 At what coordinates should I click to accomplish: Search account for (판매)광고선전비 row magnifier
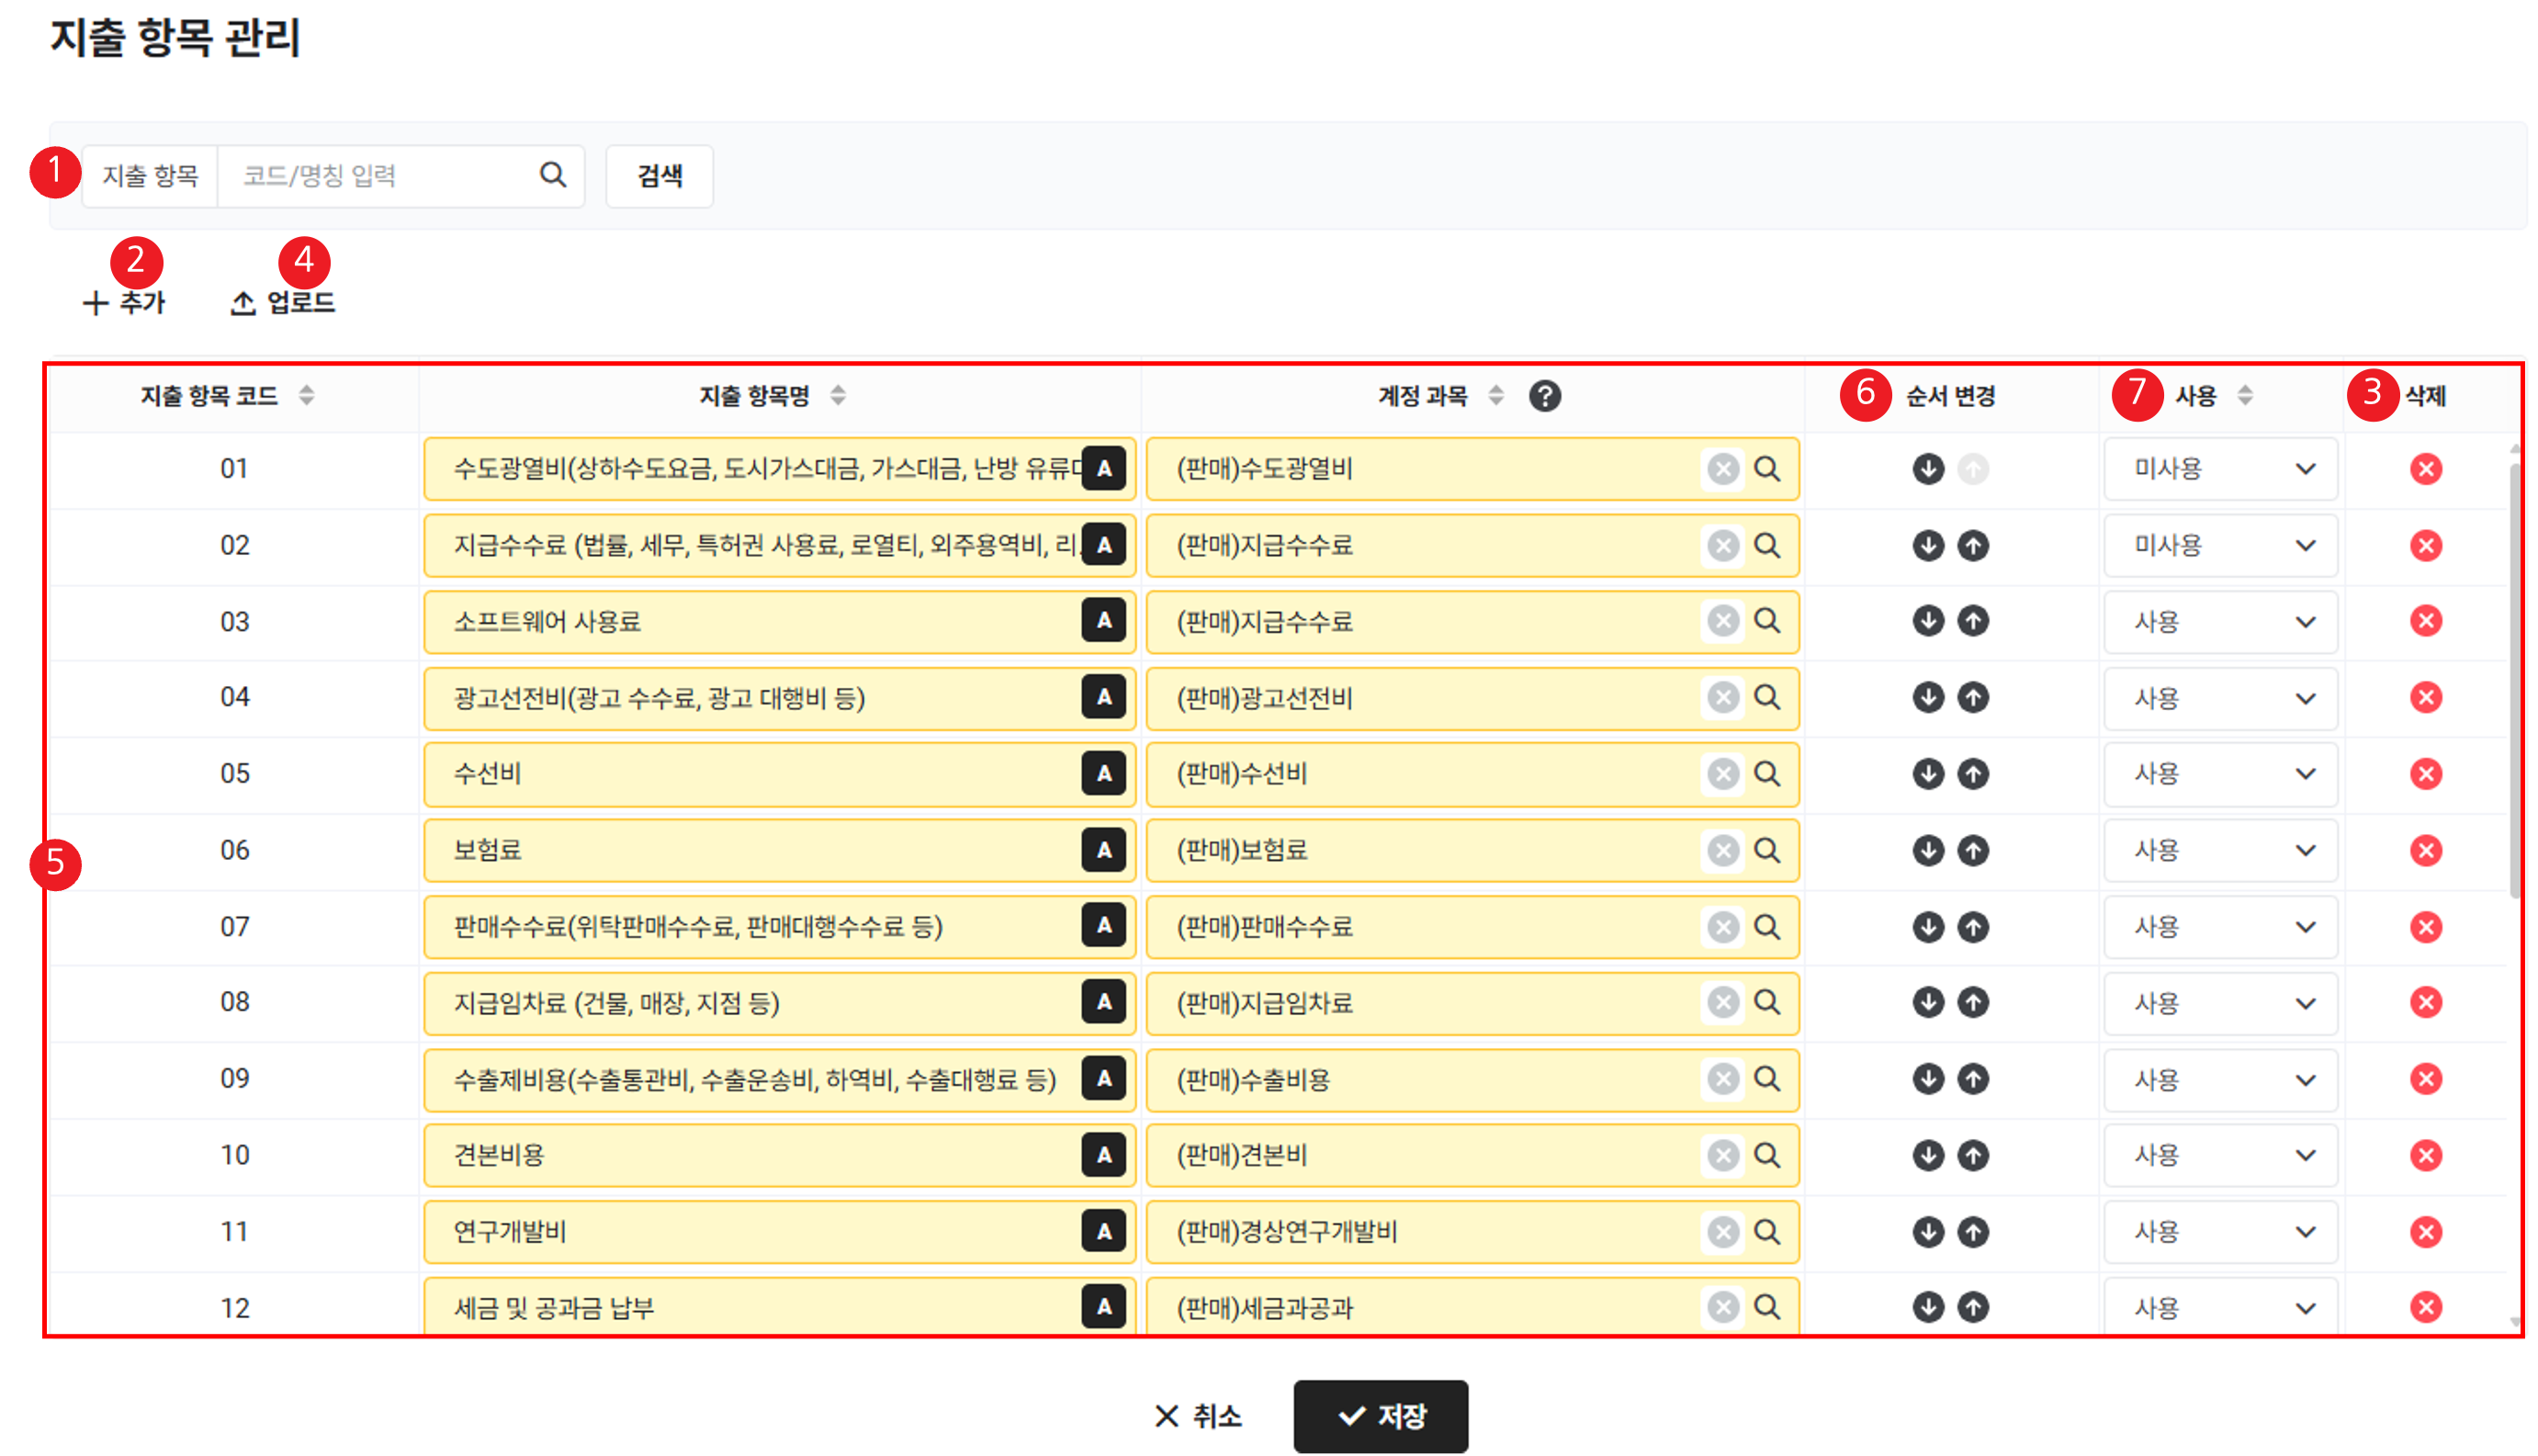point(1767,697)
